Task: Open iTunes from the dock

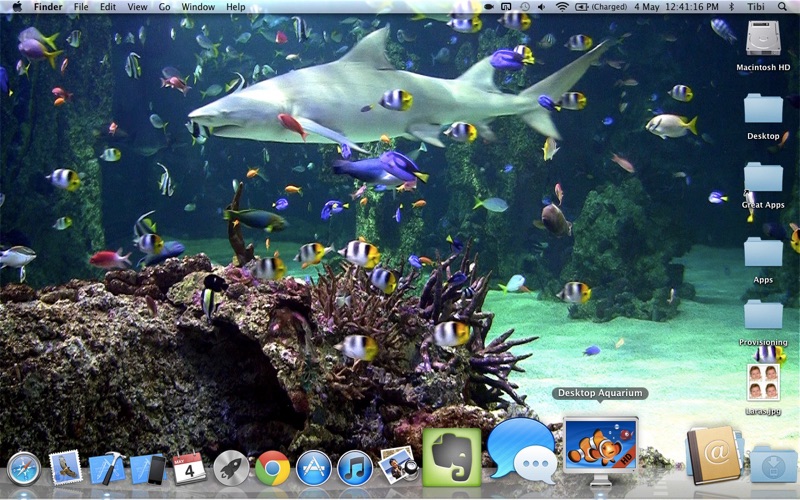Action: (x=354, y=468)
